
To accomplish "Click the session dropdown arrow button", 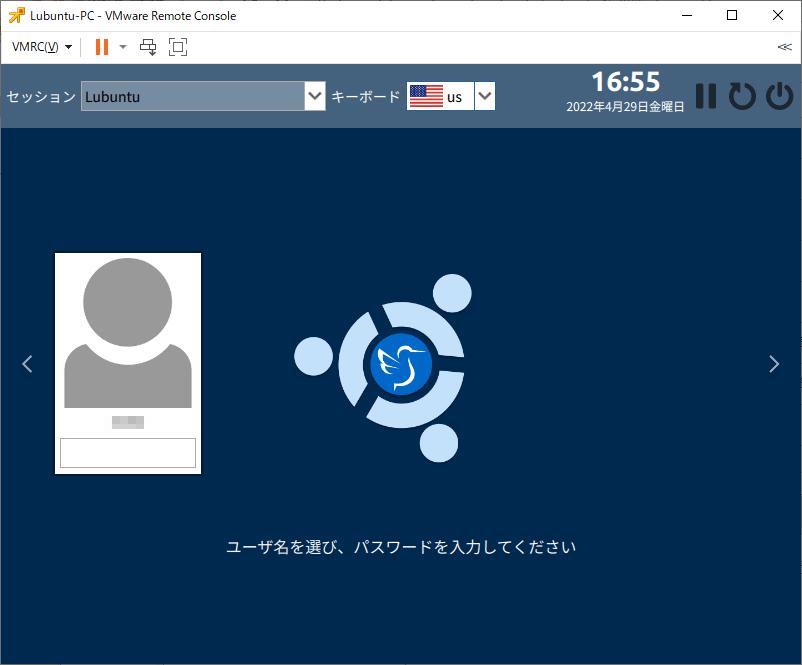I will [315, 96].
